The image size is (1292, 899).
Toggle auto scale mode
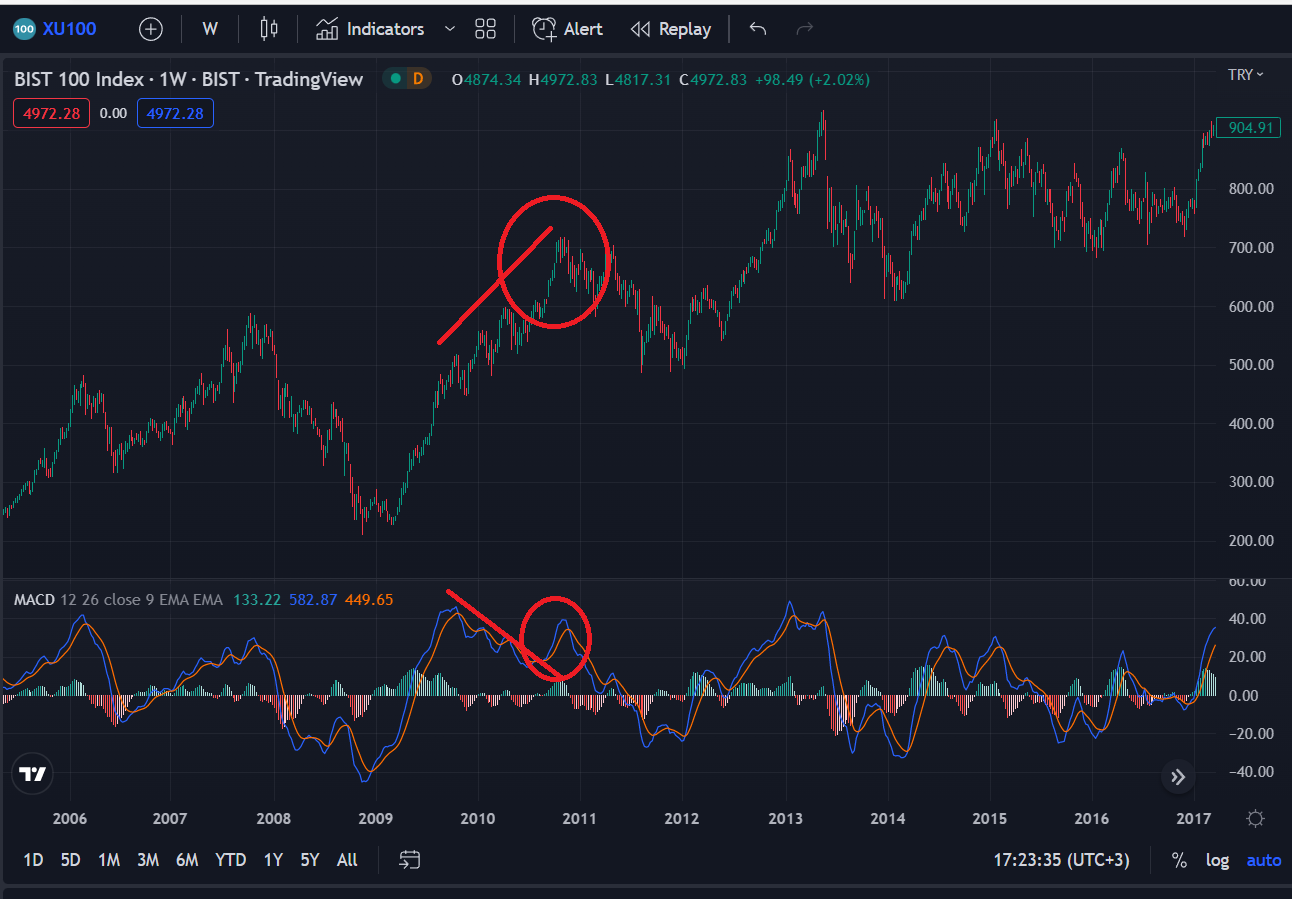[1264, 860]
